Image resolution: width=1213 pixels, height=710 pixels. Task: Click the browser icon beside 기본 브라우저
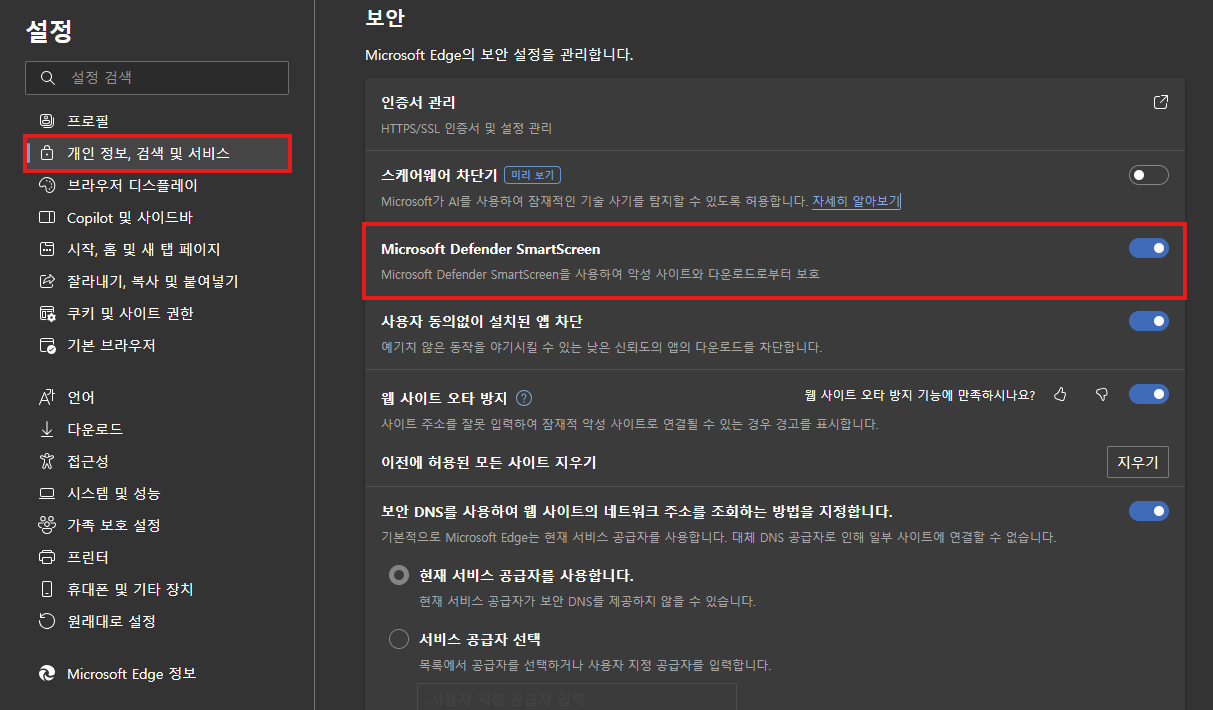(47, 345)
